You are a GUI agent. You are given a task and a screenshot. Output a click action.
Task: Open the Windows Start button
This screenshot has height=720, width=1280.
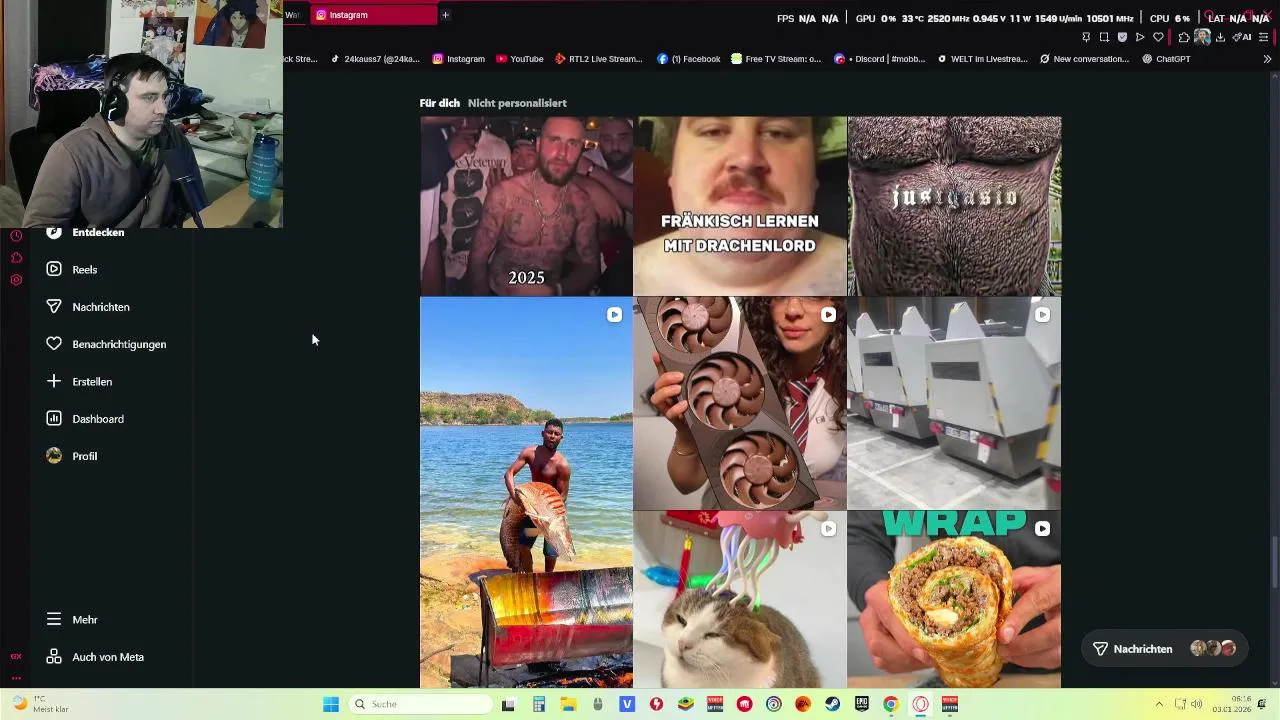331,704
